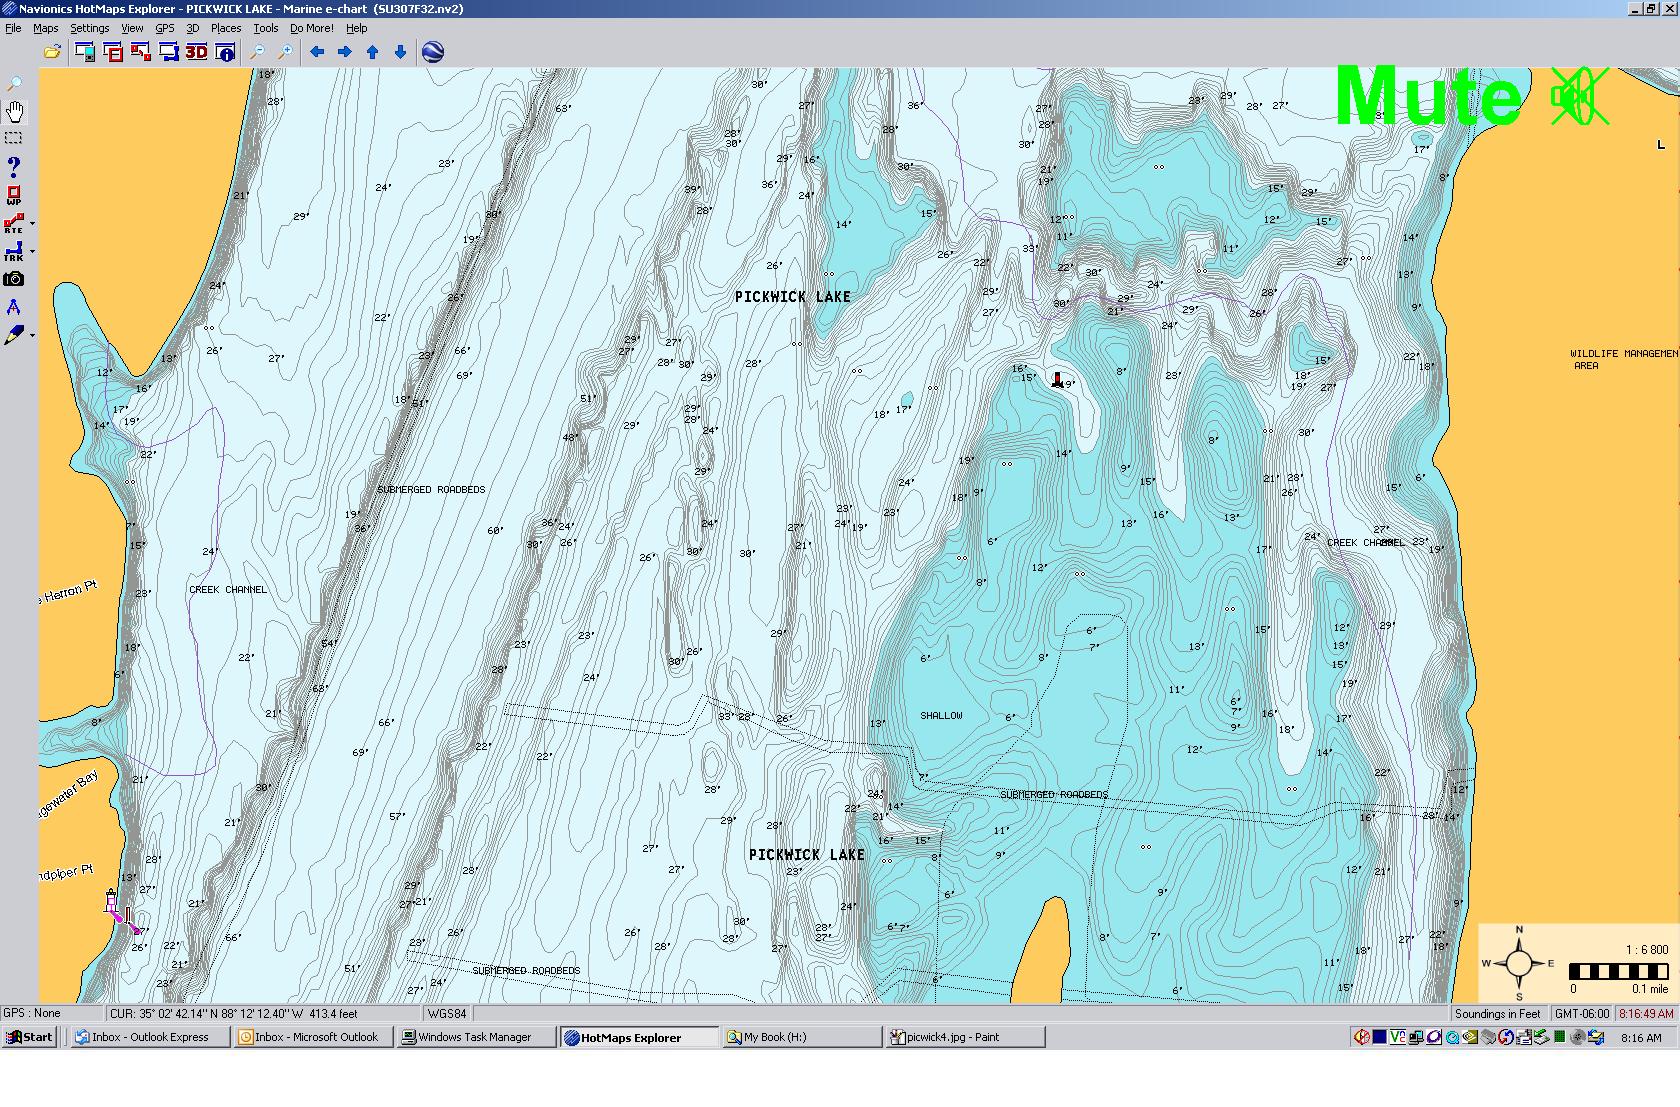Image resolution: width=1680 pixels, height=1107 pixels.
Task: Click the zoom in magnifier with plus
Action: 285,52
